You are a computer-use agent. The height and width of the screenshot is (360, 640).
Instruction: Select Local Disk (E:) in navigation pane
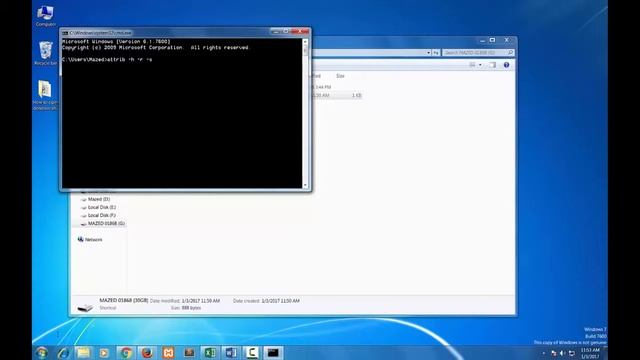(98, 207)
